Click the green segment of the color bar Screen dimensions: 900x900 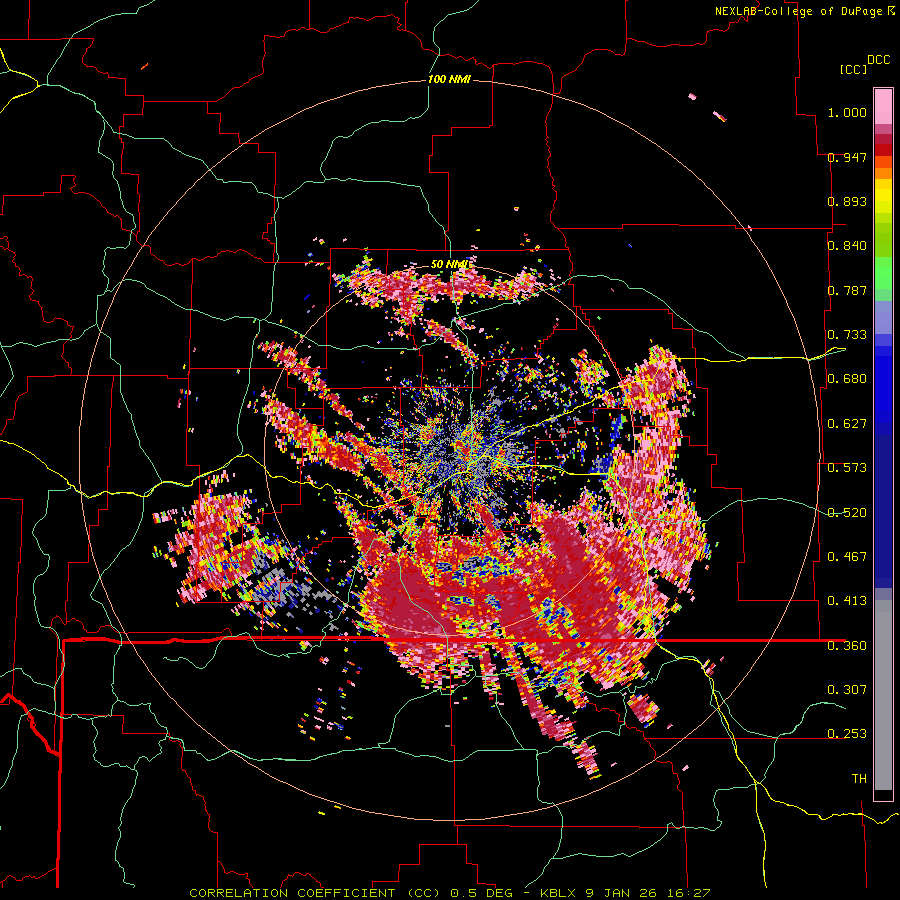coord(883,273)
